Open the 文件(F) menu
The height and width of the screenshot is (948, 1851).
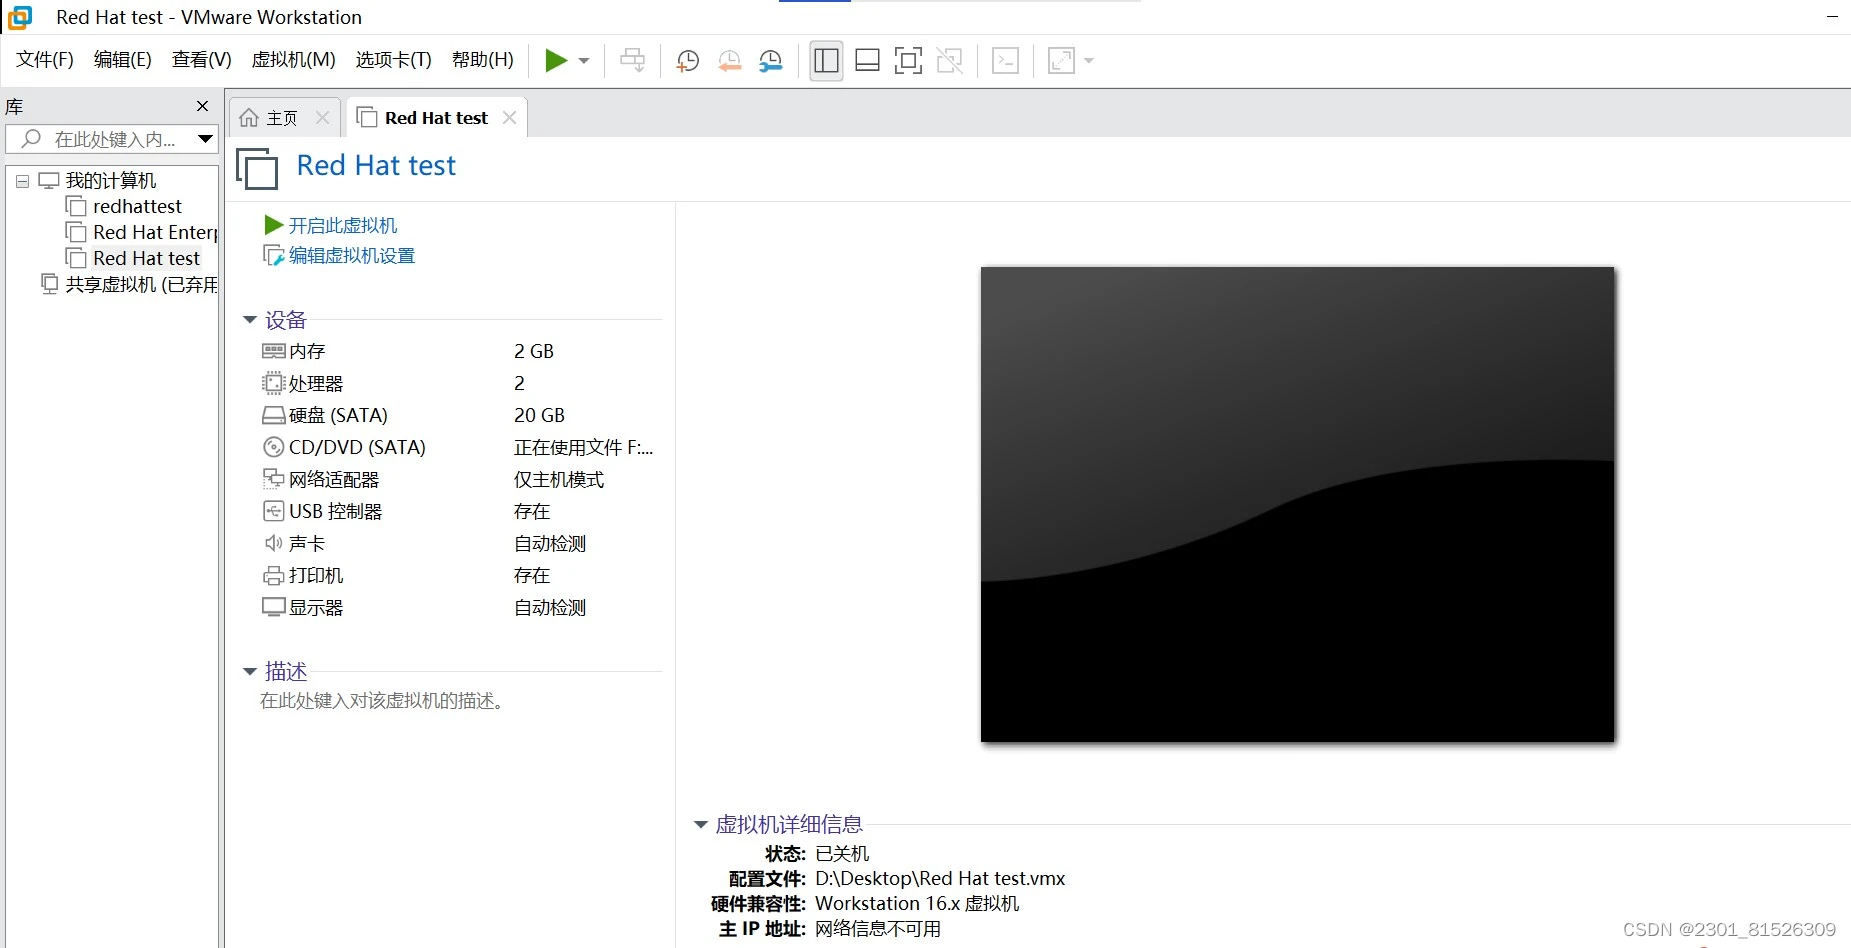(45, 60)
